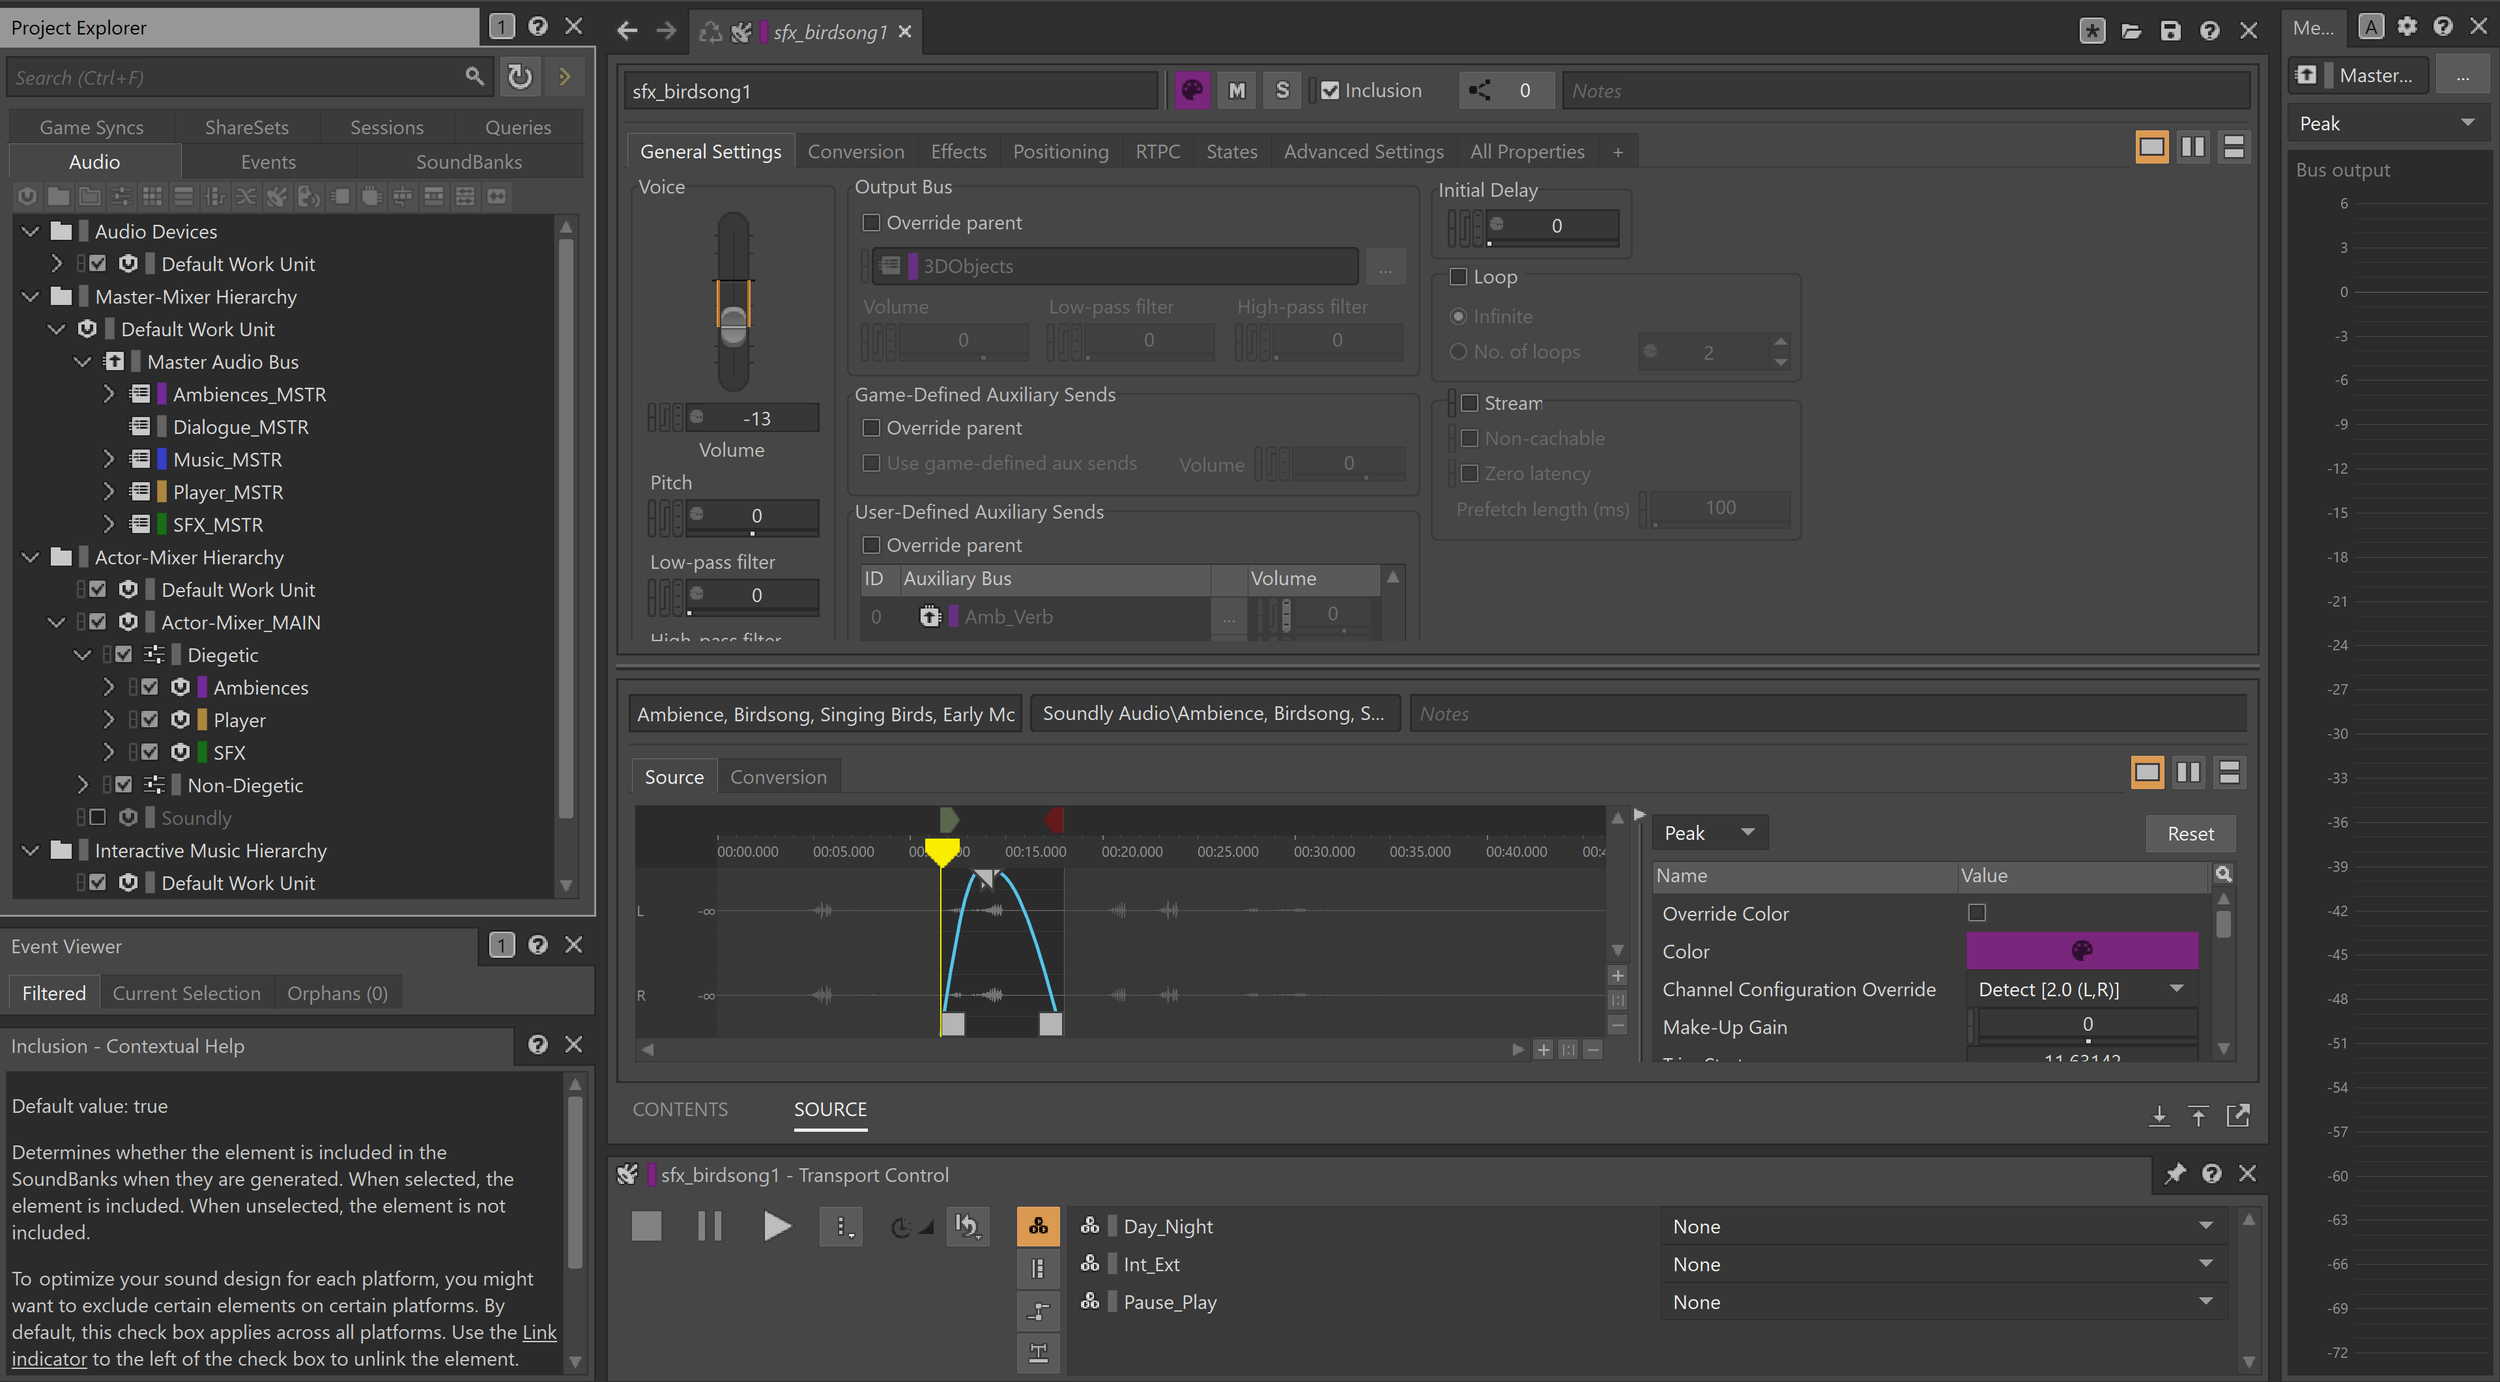Click the Reset button above the property list

pos(2190,833)
